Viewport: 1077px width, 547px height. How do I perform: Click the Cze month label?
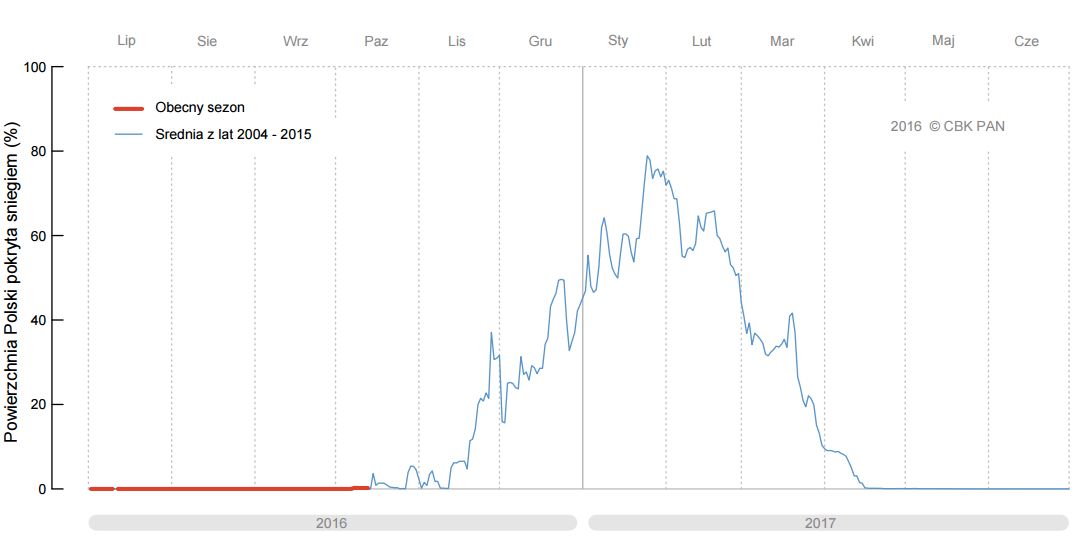click(x=1026, y=41)
